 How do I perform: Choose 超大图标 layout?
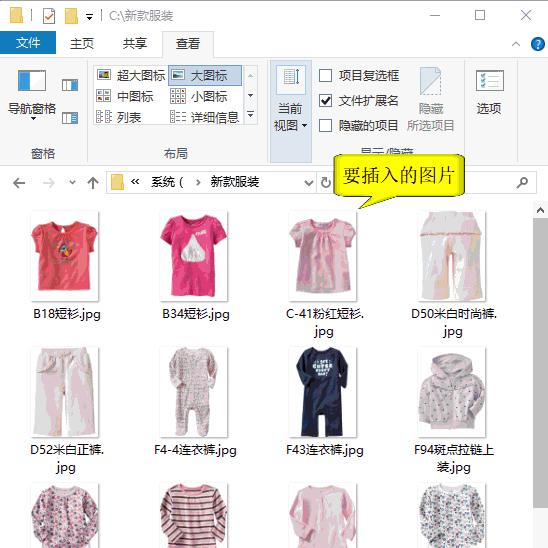tap(131, 75)
